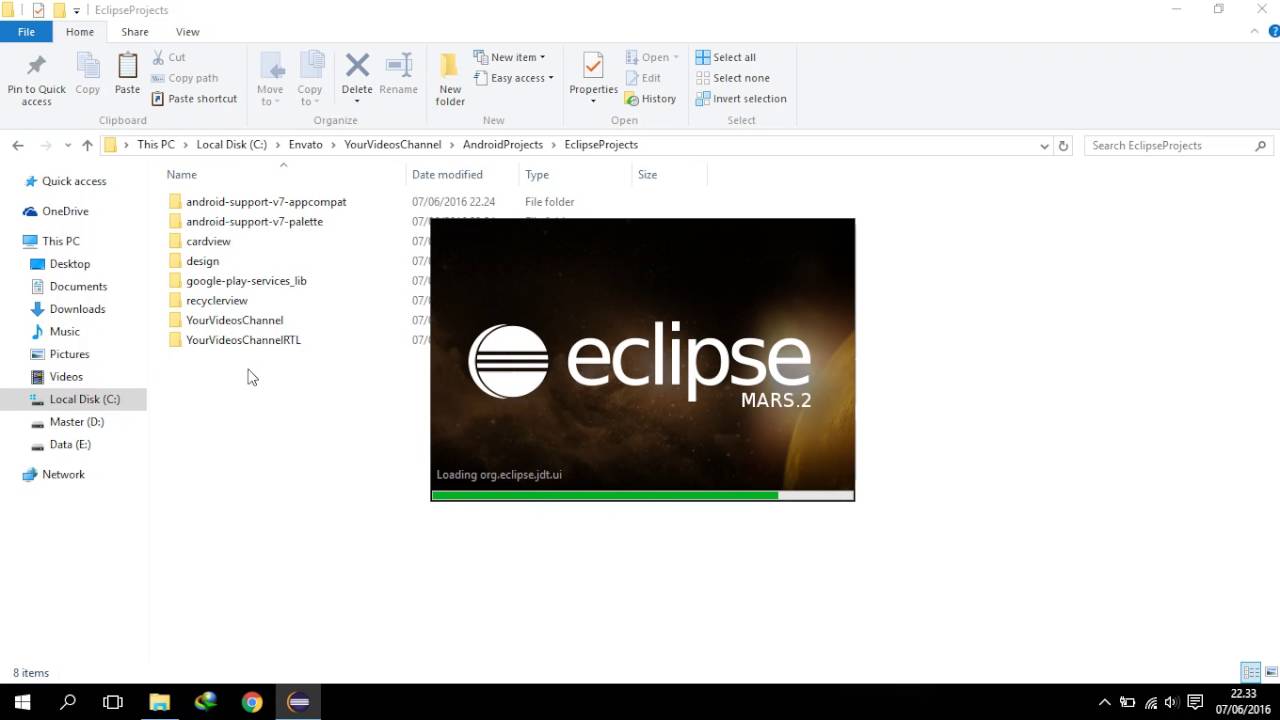Switch to details view layout
The height and width of the screenshot is (720, 1280).
point(1250,672)
